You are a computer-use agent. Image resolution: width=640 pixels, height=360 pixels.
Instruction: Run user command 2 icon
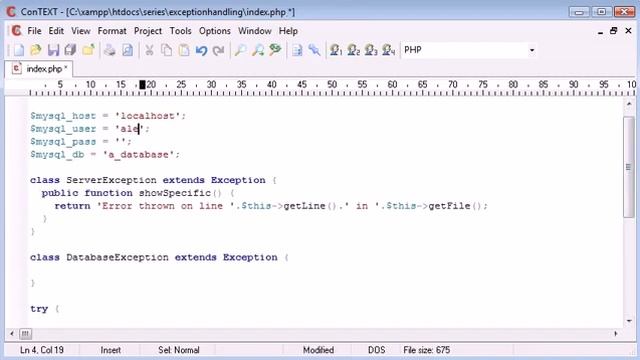point(353,50)
